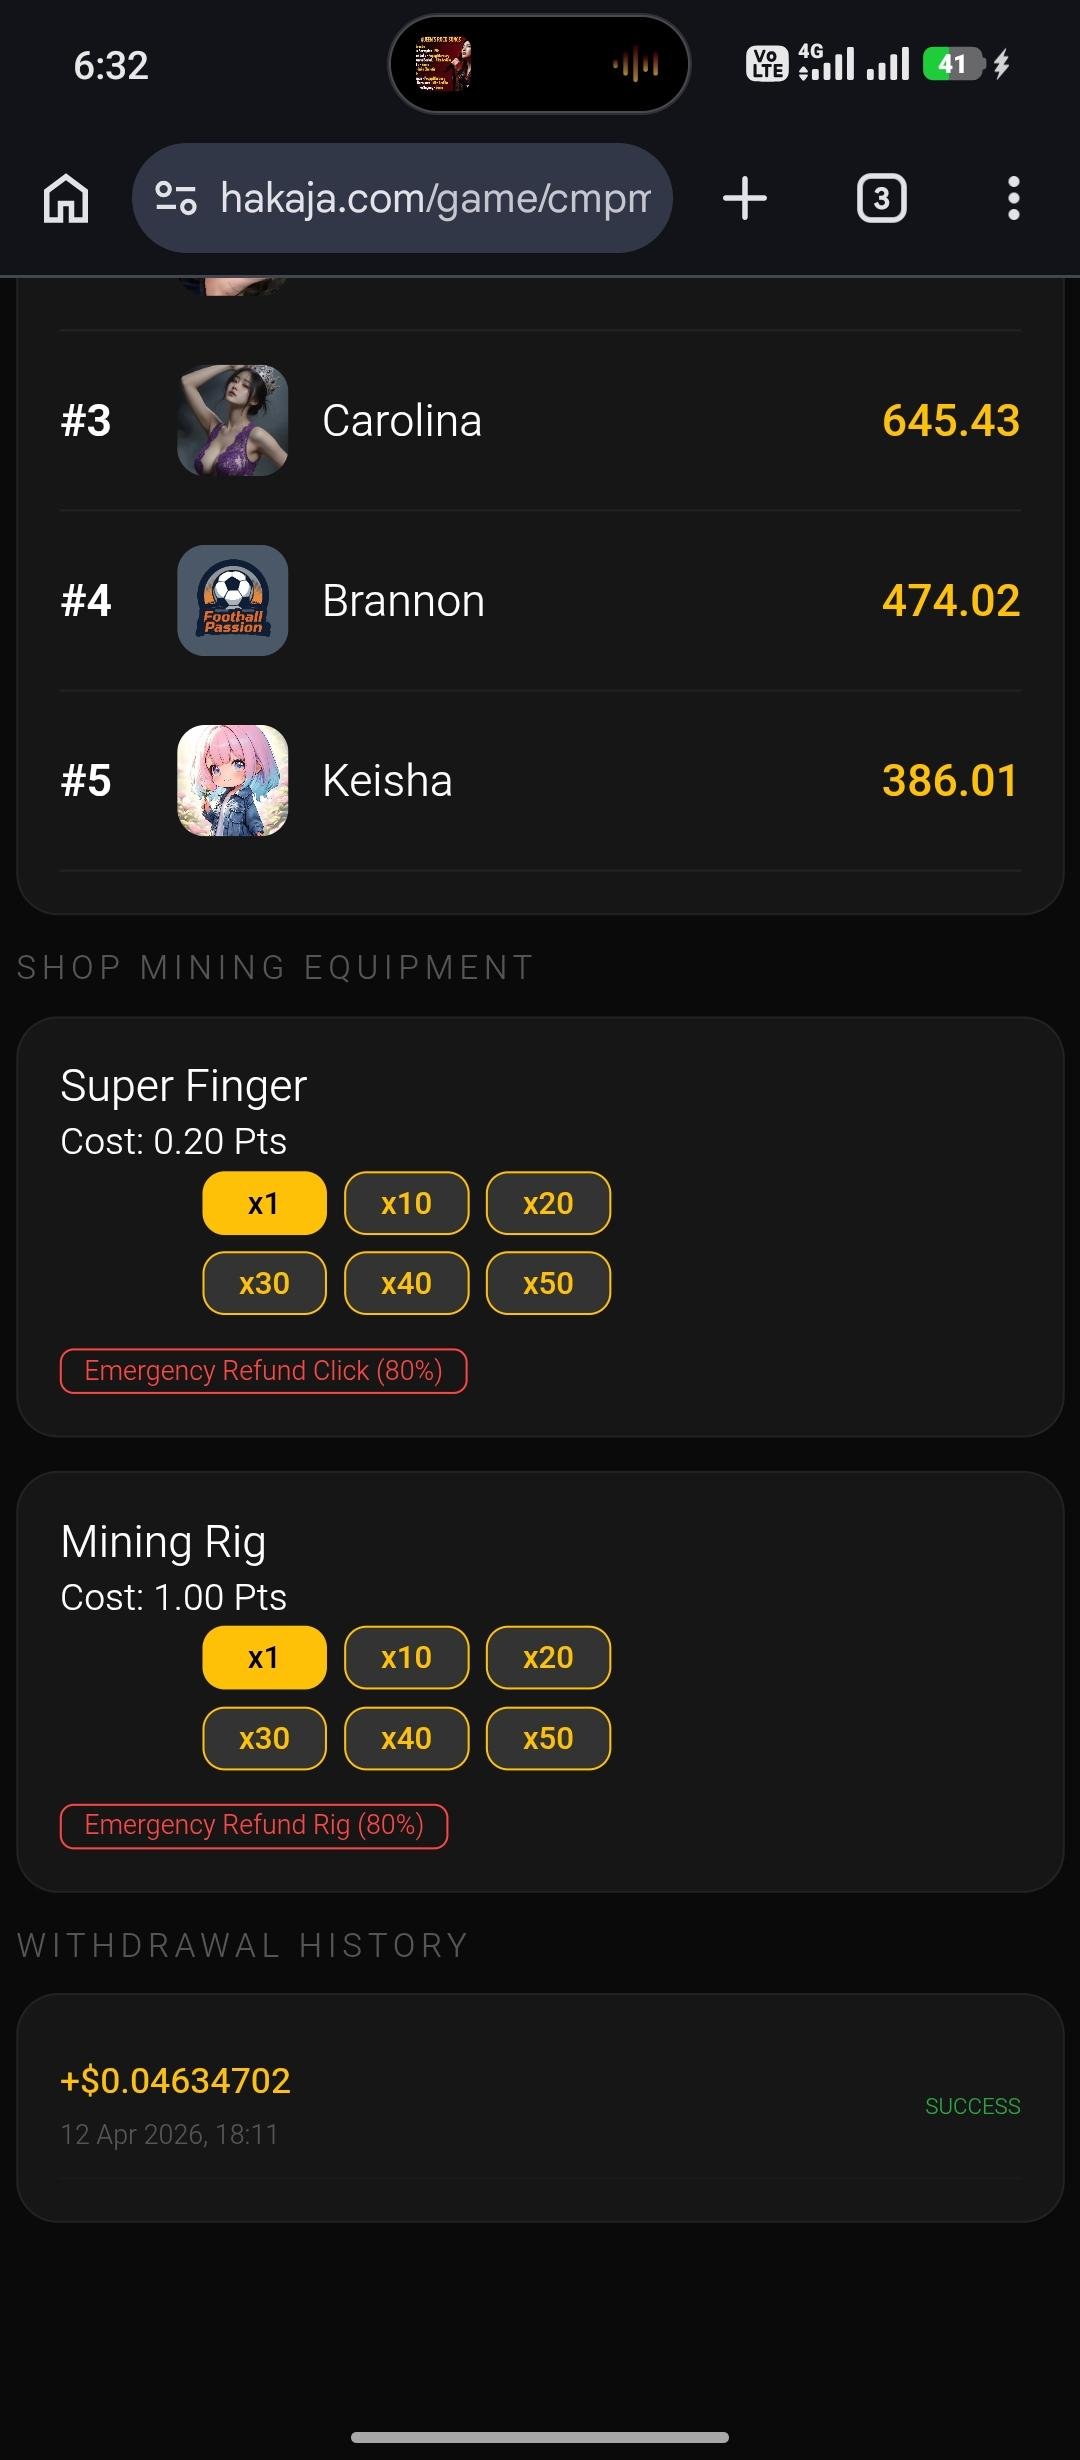This screenshot has height=2460, width=1080.
Task: Tap the Android gesture navigation bar
Action: pos(540,2437)
